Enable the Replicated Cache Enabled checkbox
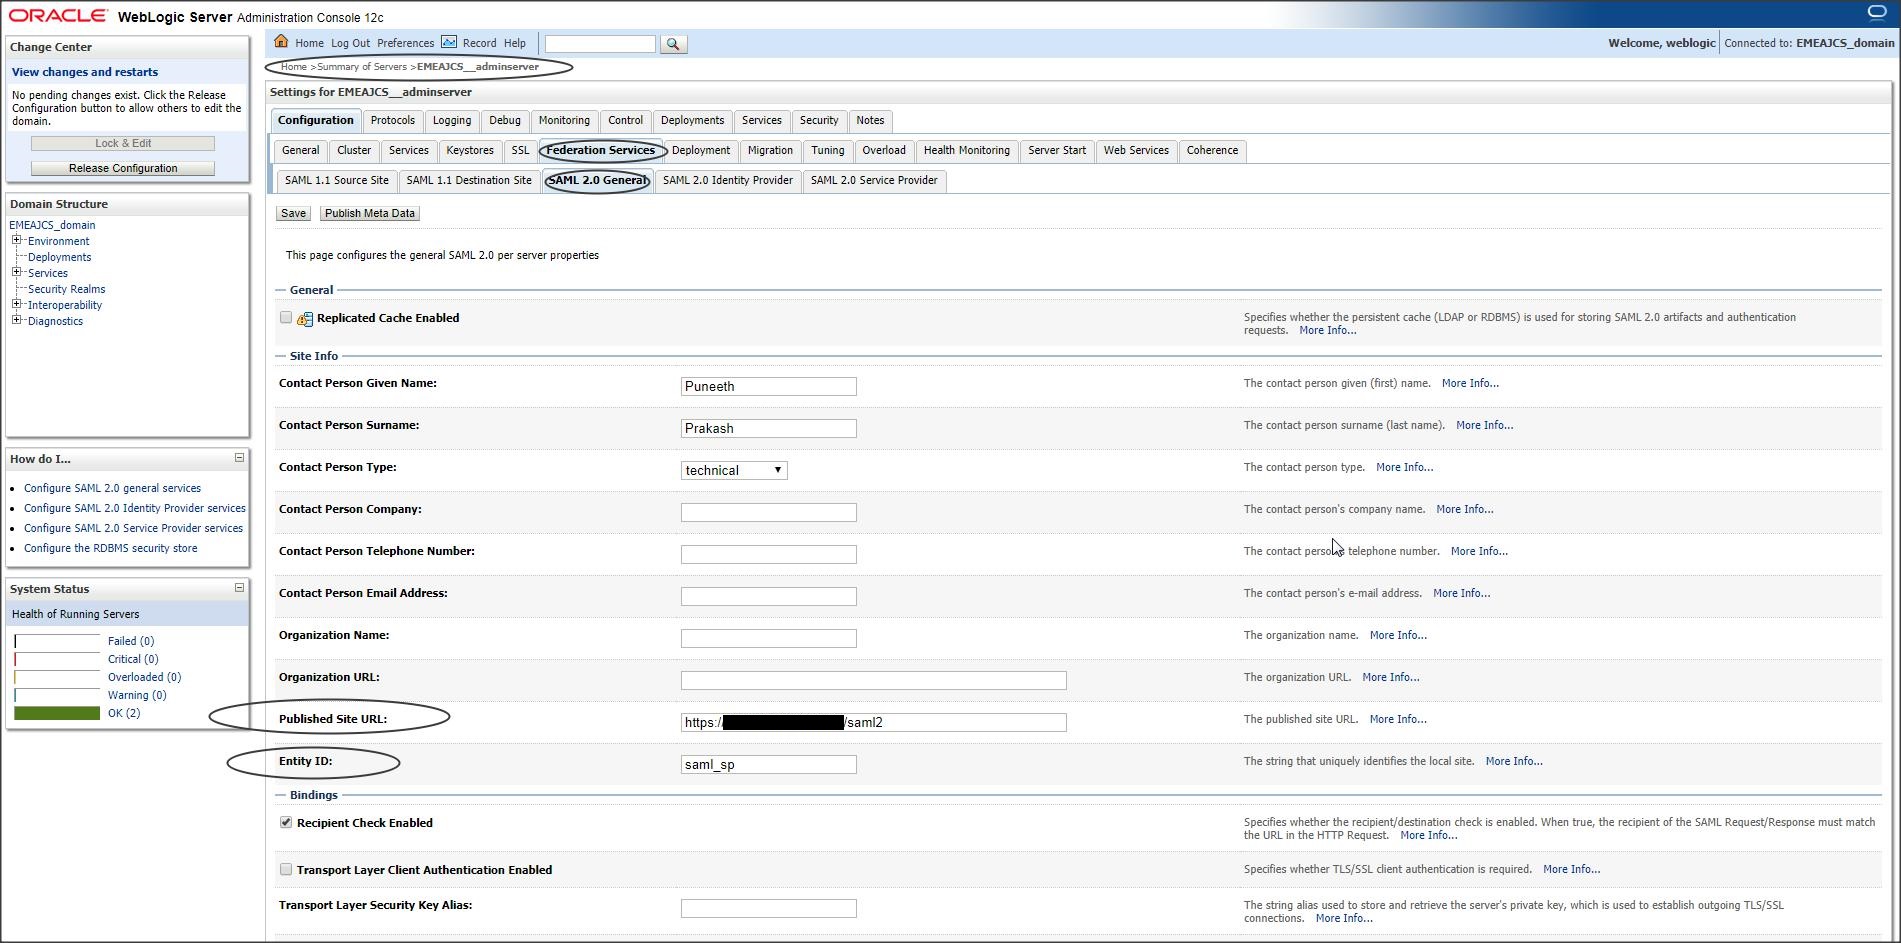Viewport: 1901px width, 943px height. (286, 317)
